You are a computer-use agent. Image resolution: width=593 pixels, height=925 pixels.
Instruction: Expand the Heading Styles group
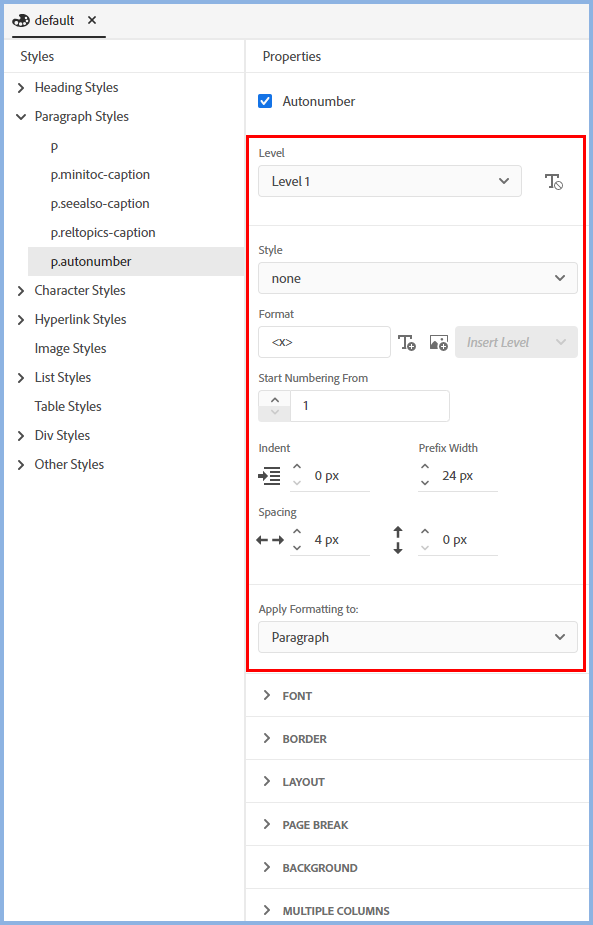(x=22, y=88)
